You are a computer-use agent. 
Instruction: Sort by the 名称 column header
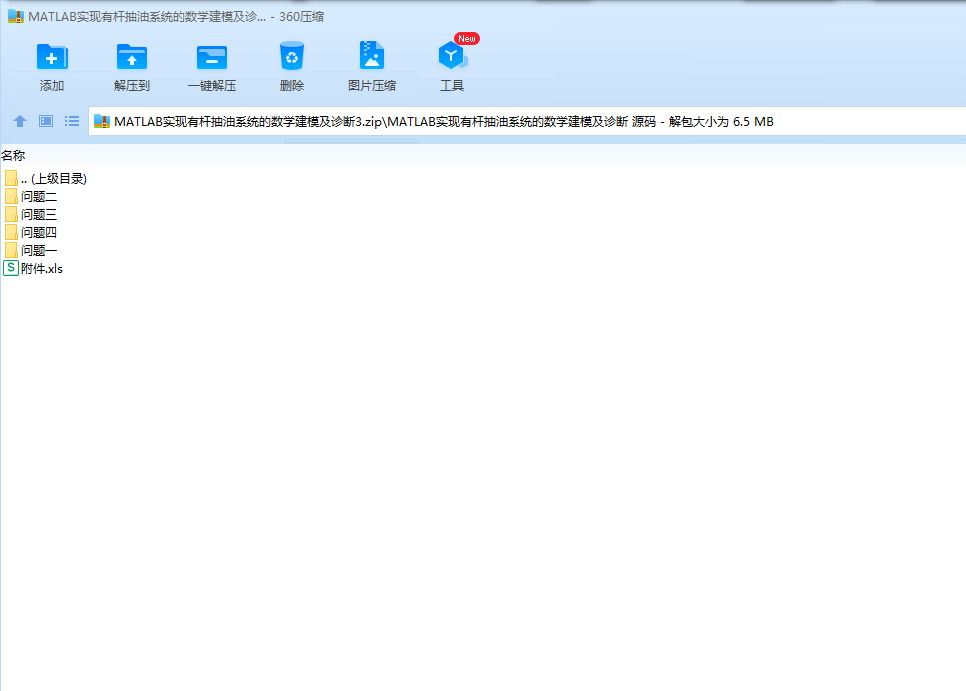13,156
